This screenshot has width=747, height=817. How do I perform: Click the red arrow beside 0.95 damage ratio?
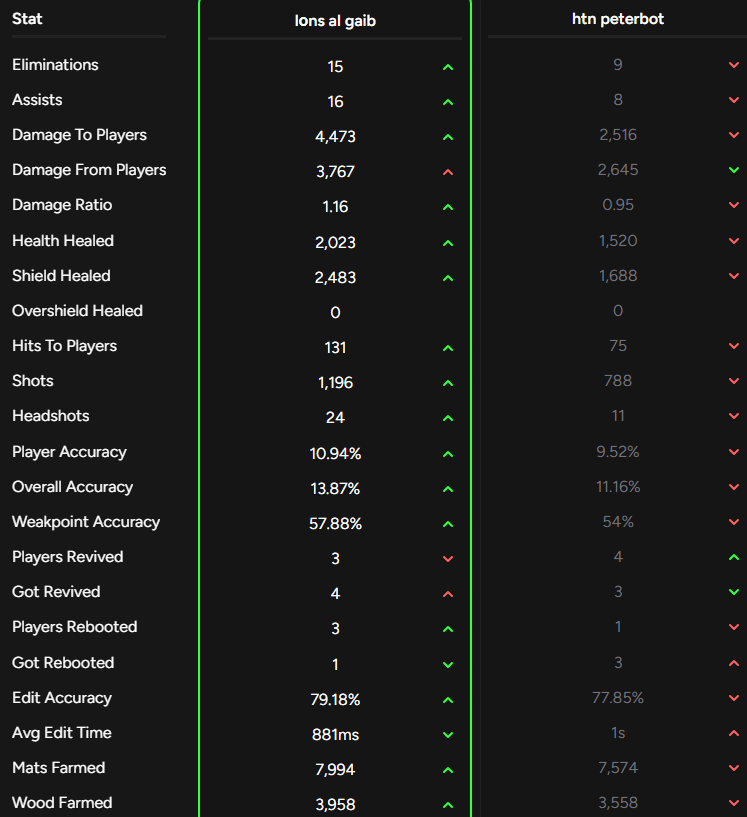click(733, 205)
